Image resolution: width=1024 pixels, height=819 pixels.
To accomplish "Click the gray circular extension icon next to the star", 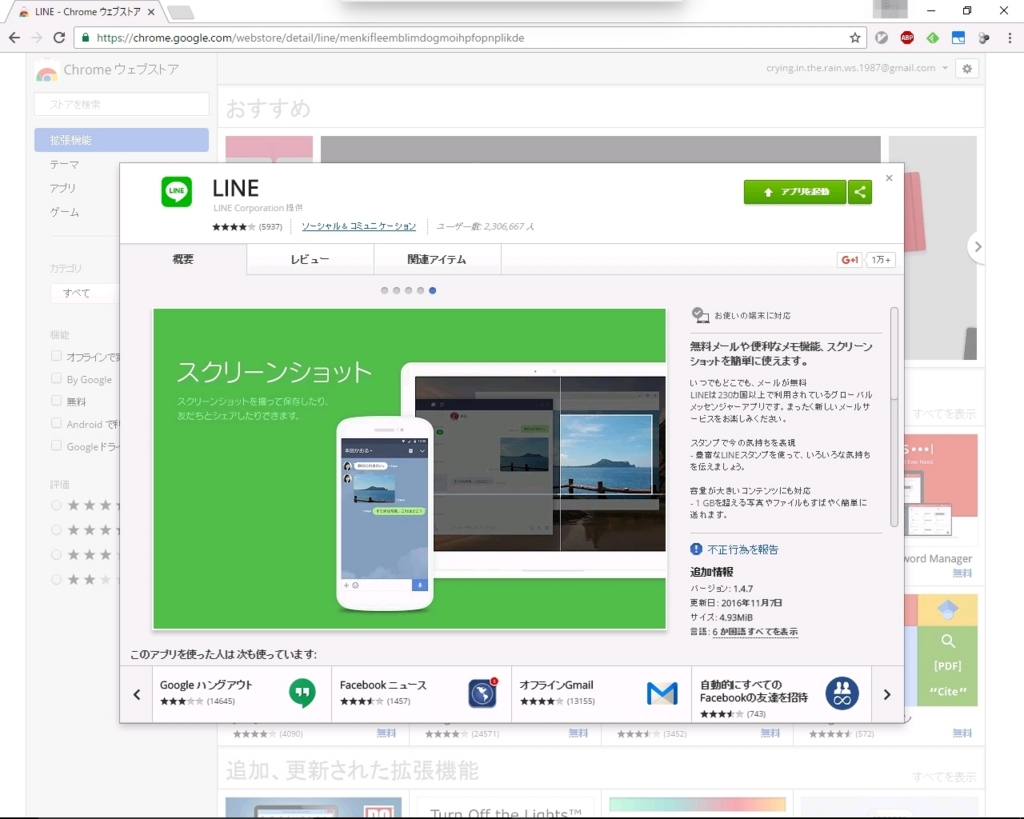I will (x=882, y=38).
